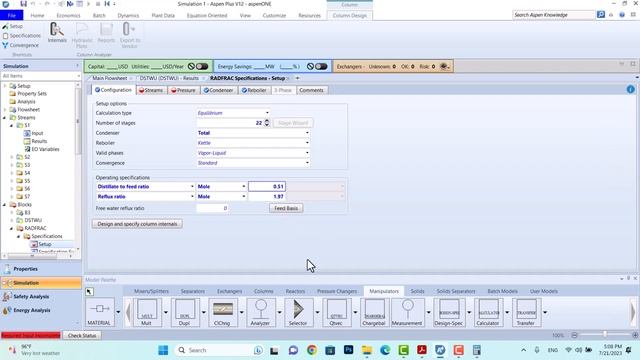Open Convergence shortcut in ribbon
Screen dimensions: 640x360
coord(20,45)
